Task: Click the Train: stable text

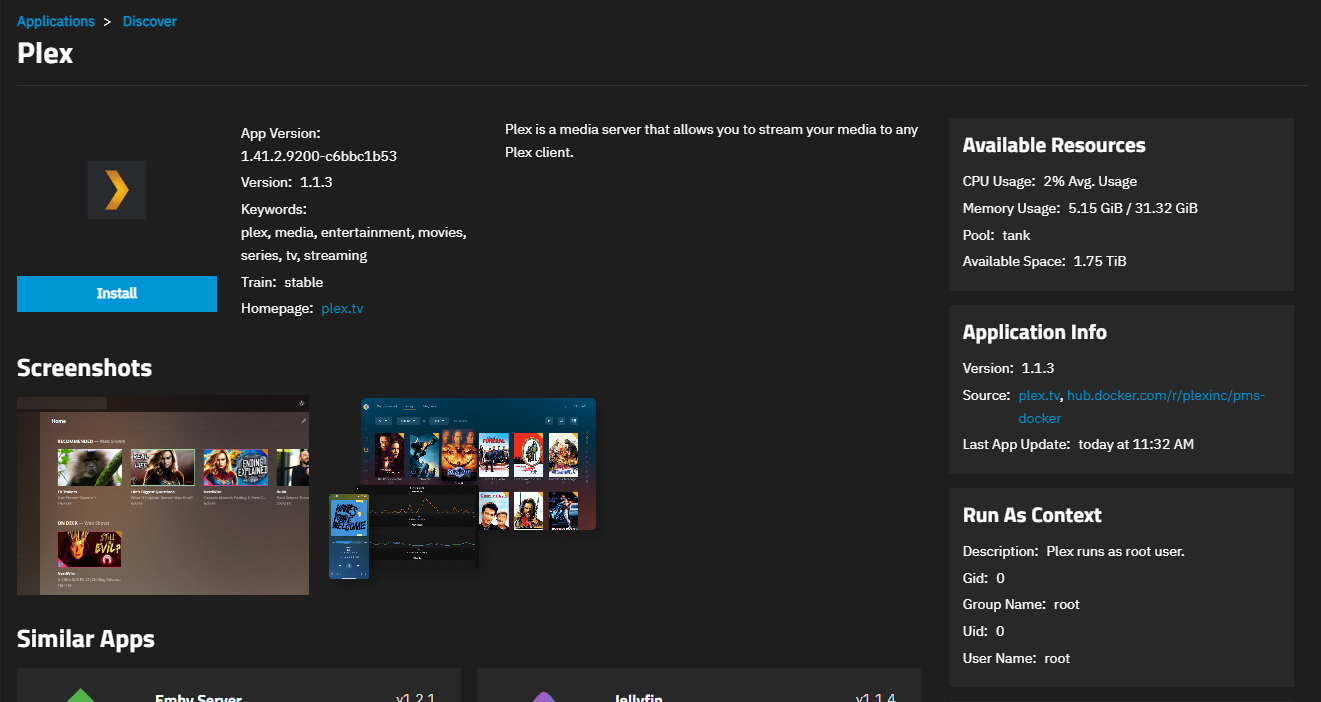Action: click(282, 282)
